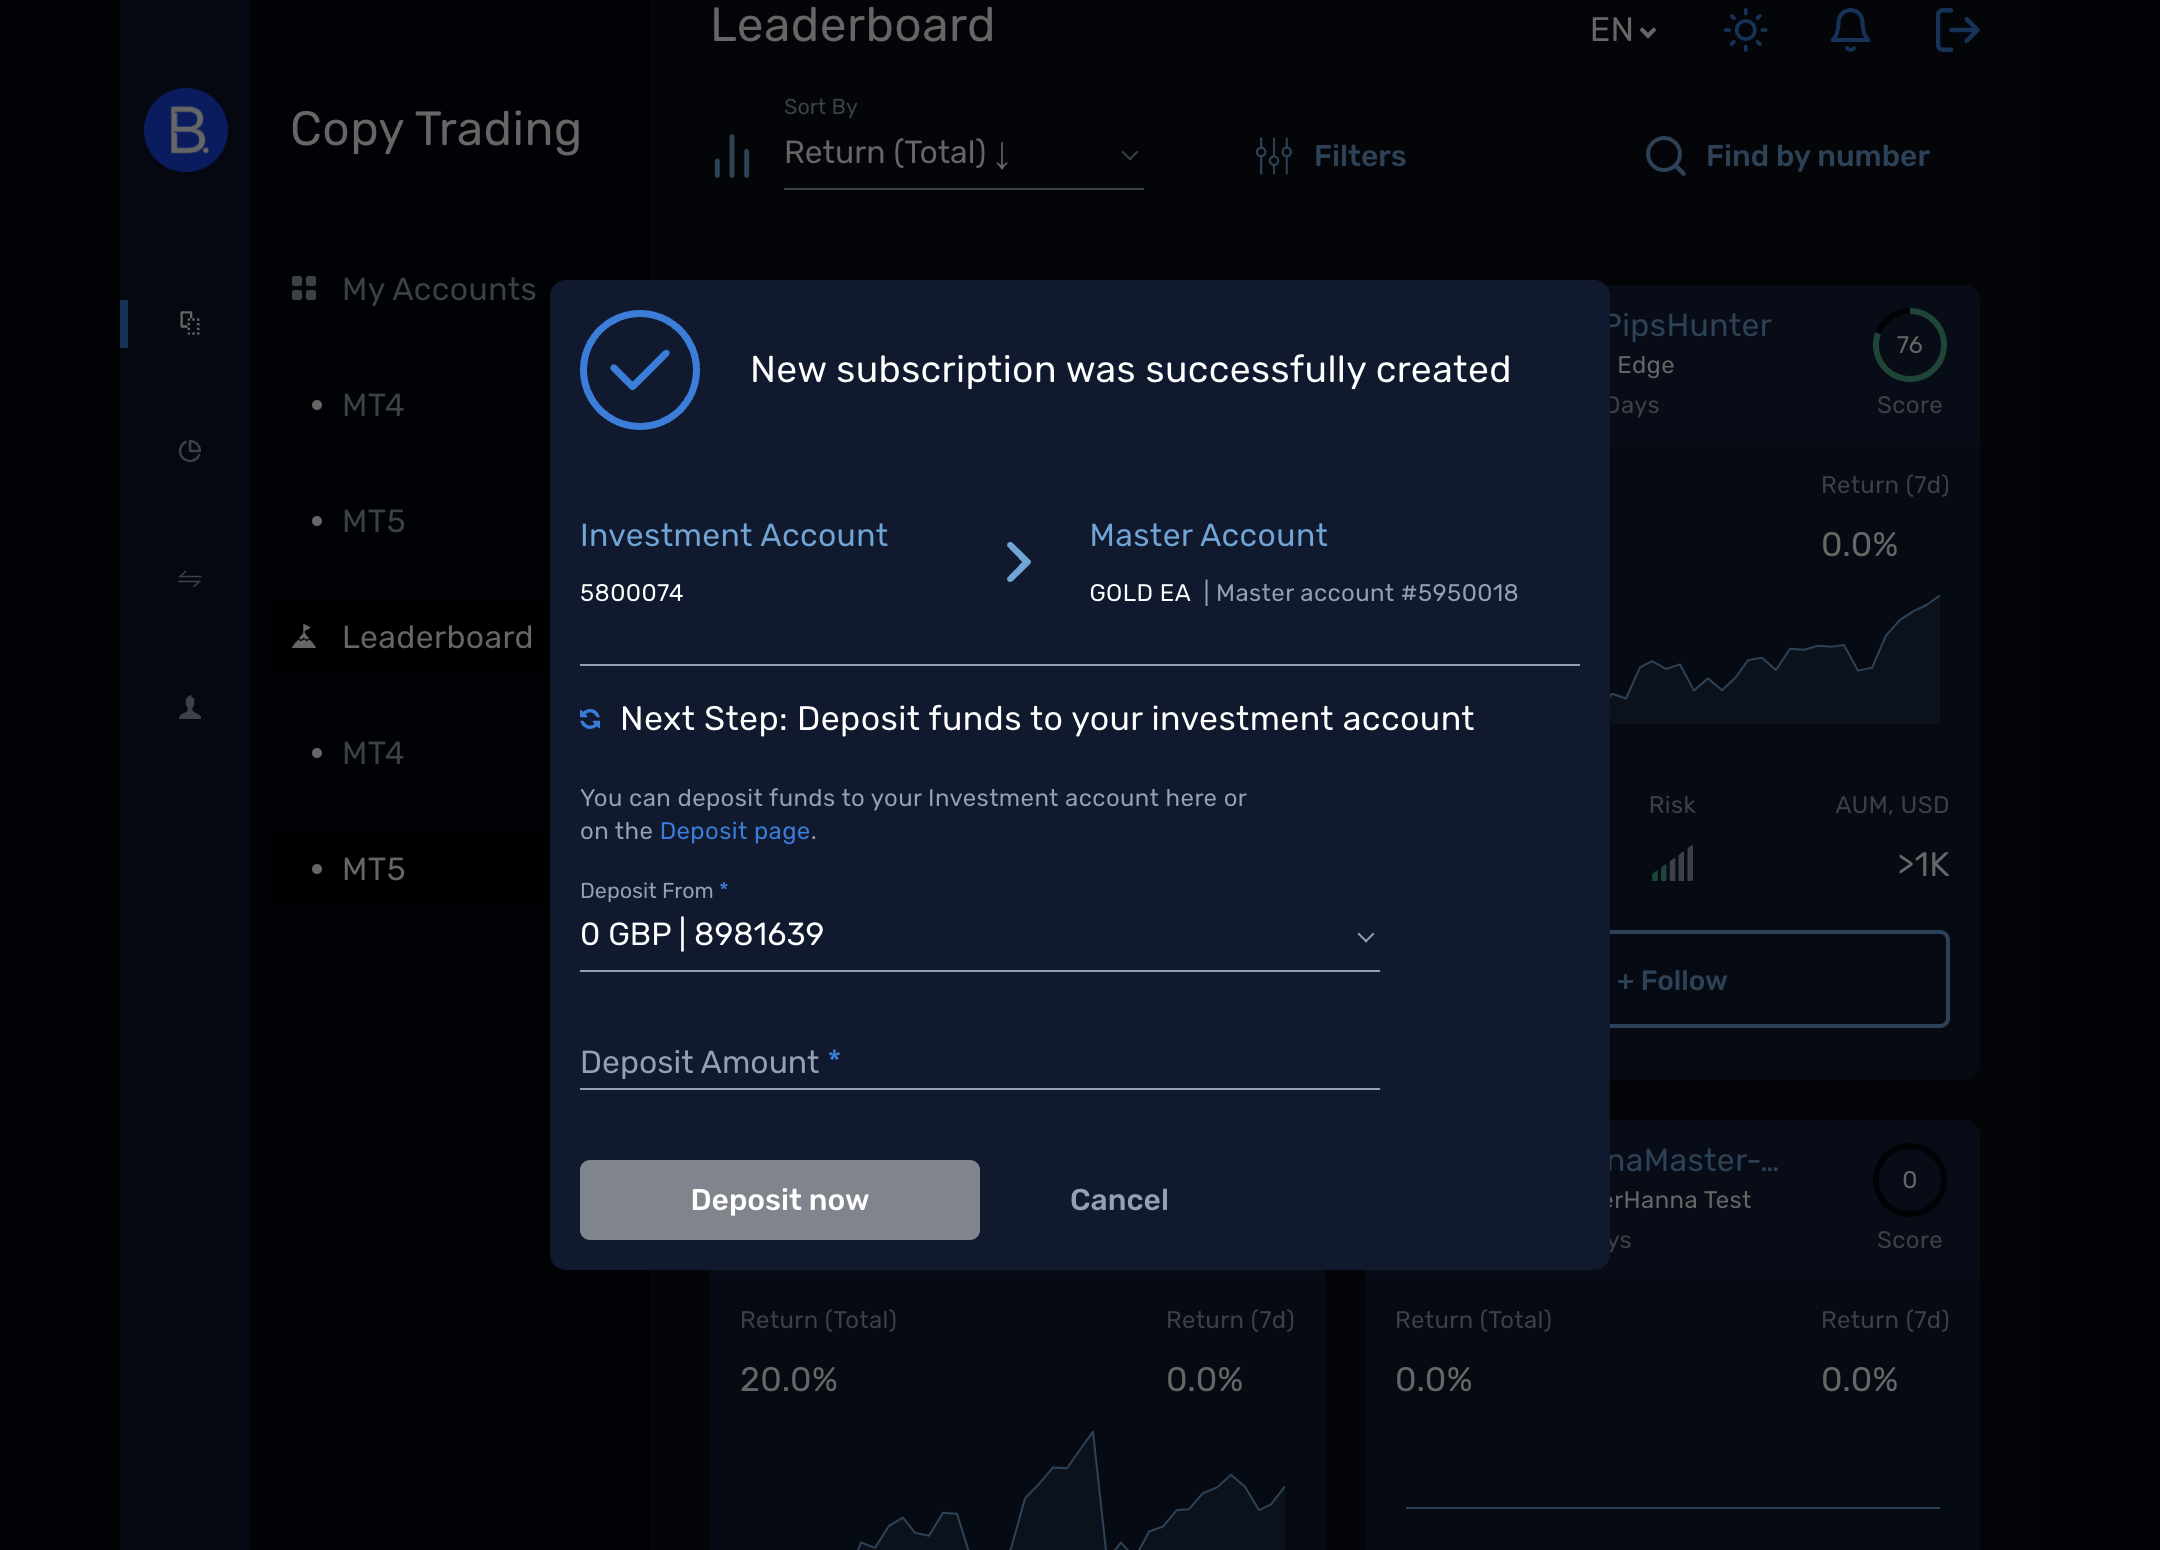Image resolution: width=2160 pixels, height=1550 pixels.
Task: Open the Deposit page link
Action: click(x=735, y=831)
